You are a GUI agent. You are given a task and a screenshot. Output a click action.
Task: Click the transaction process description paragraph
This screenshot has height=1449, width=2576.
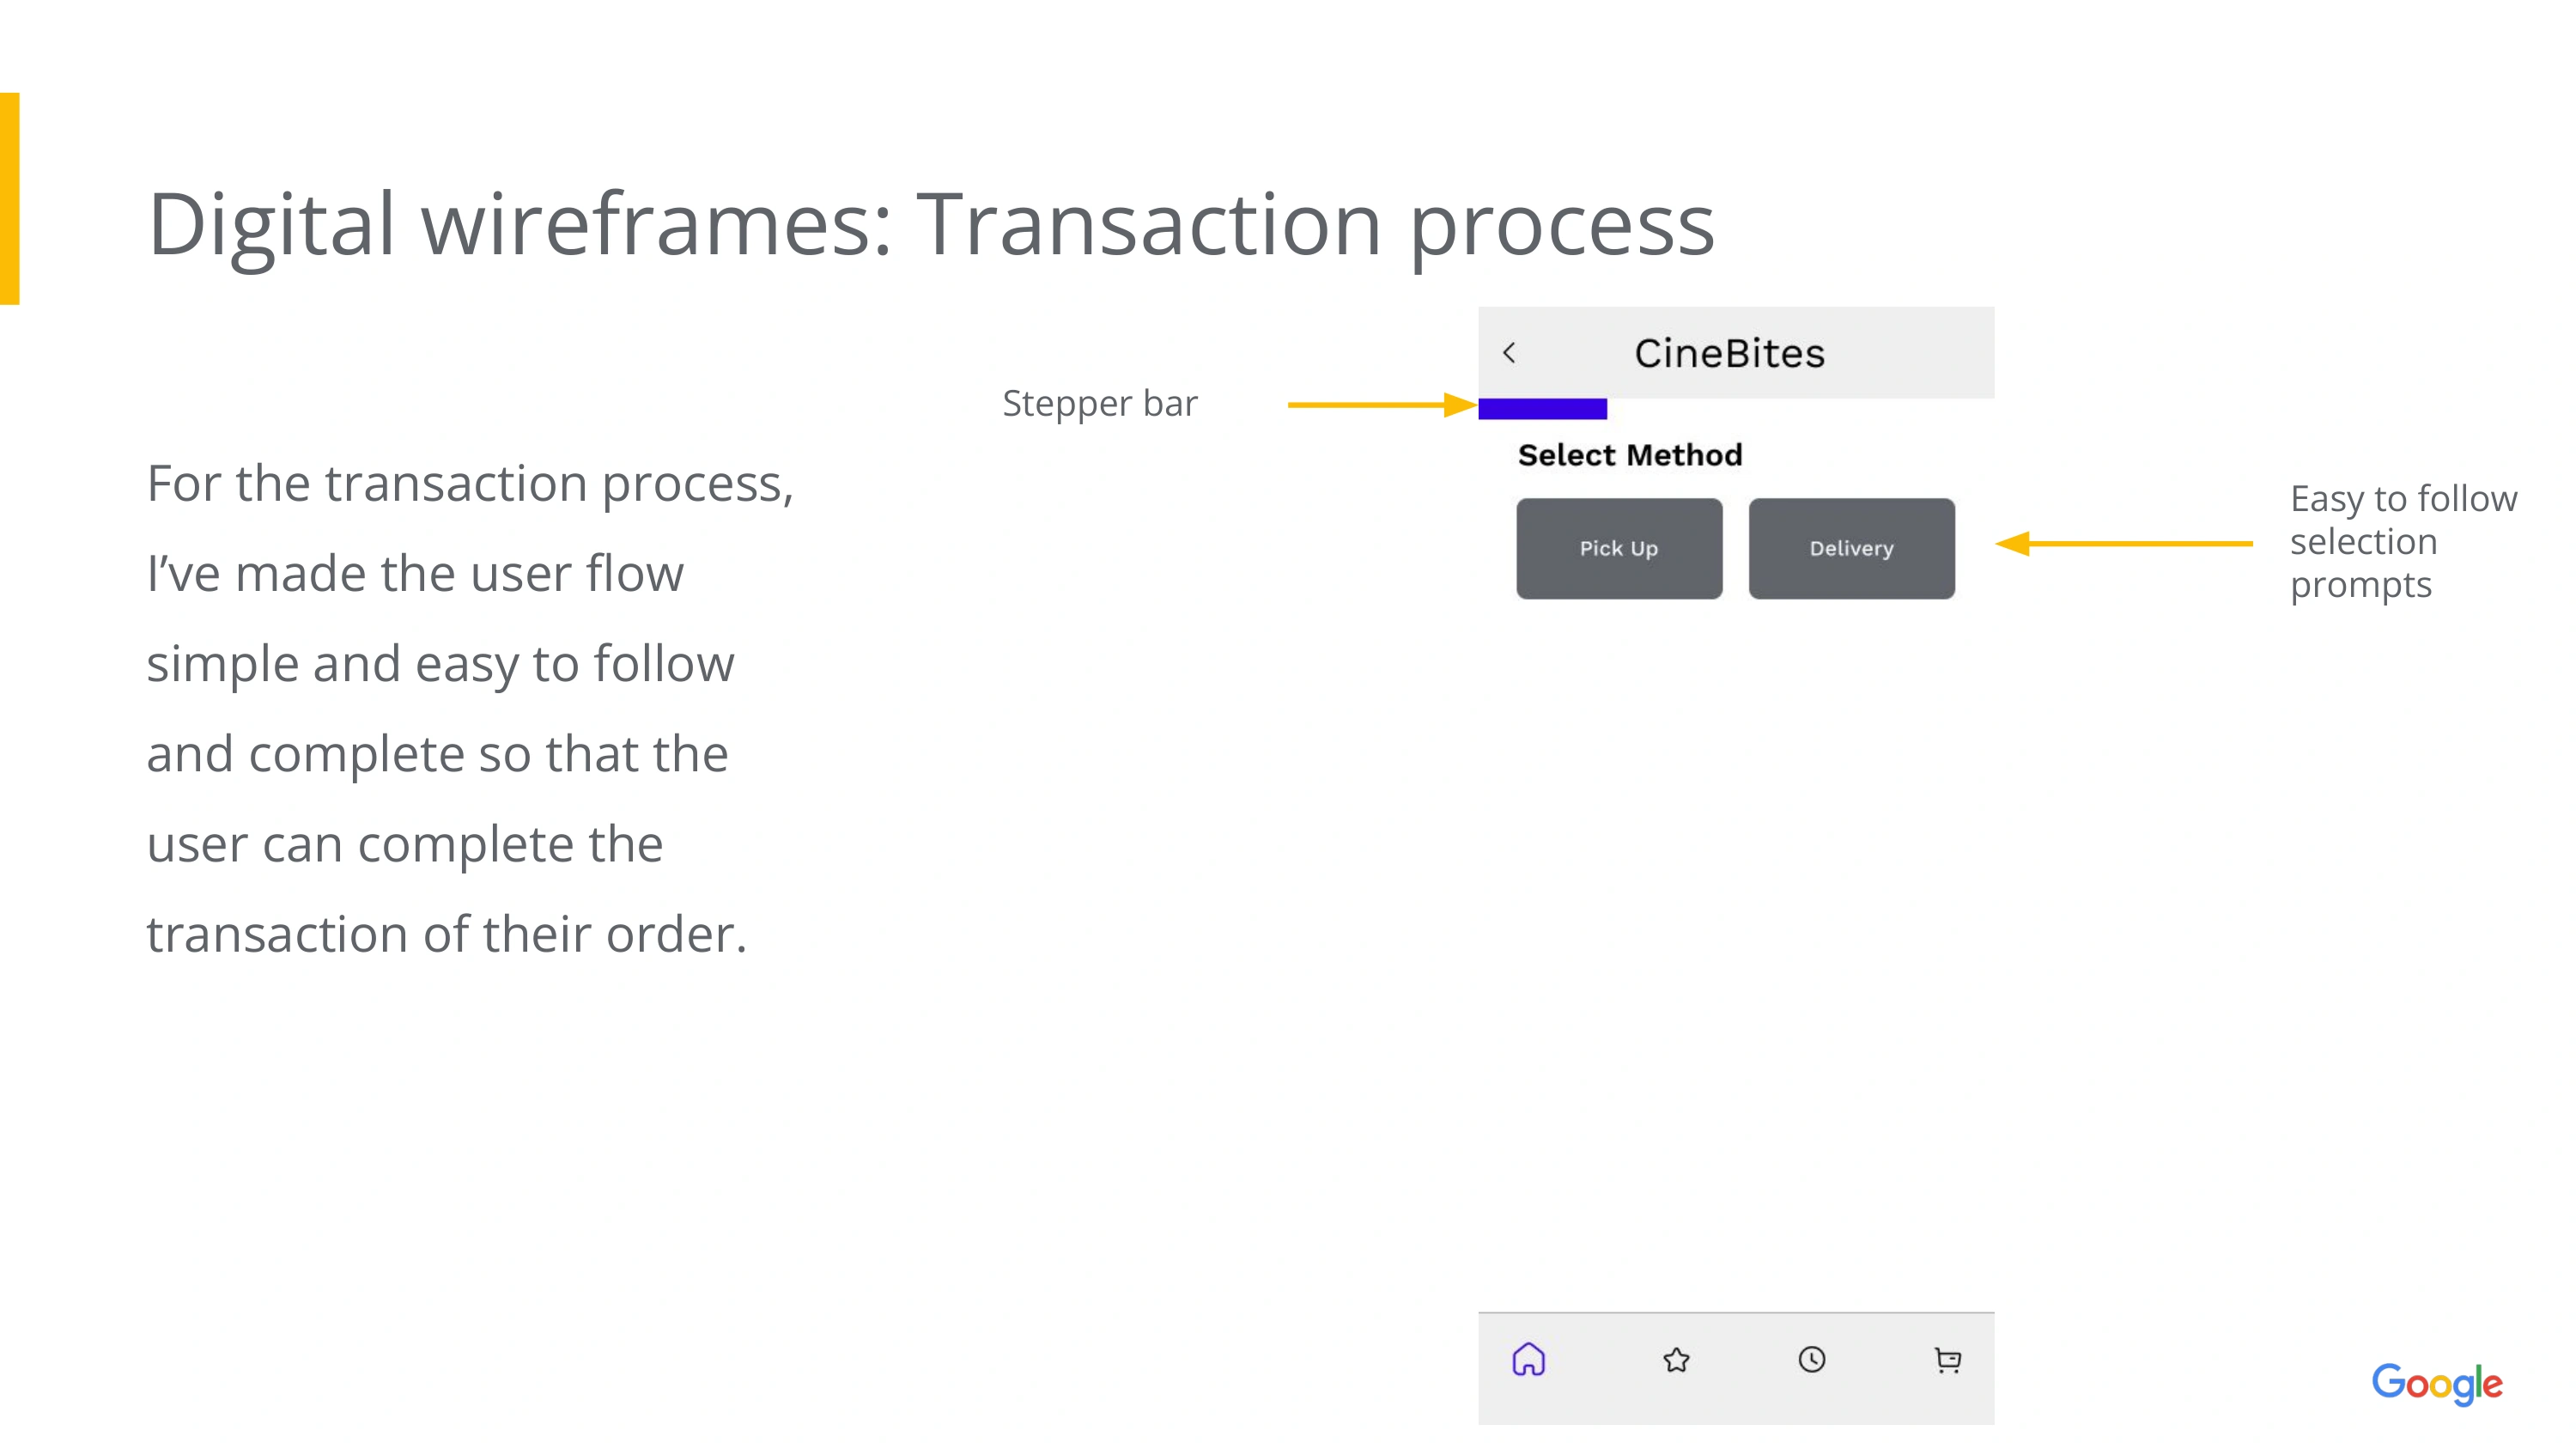468,708
